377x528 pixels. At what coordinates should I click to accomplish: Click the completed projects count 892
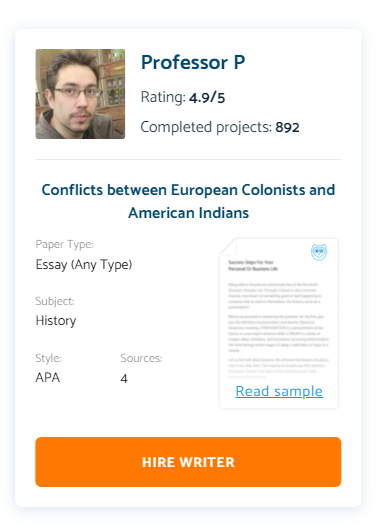point(287,127)
